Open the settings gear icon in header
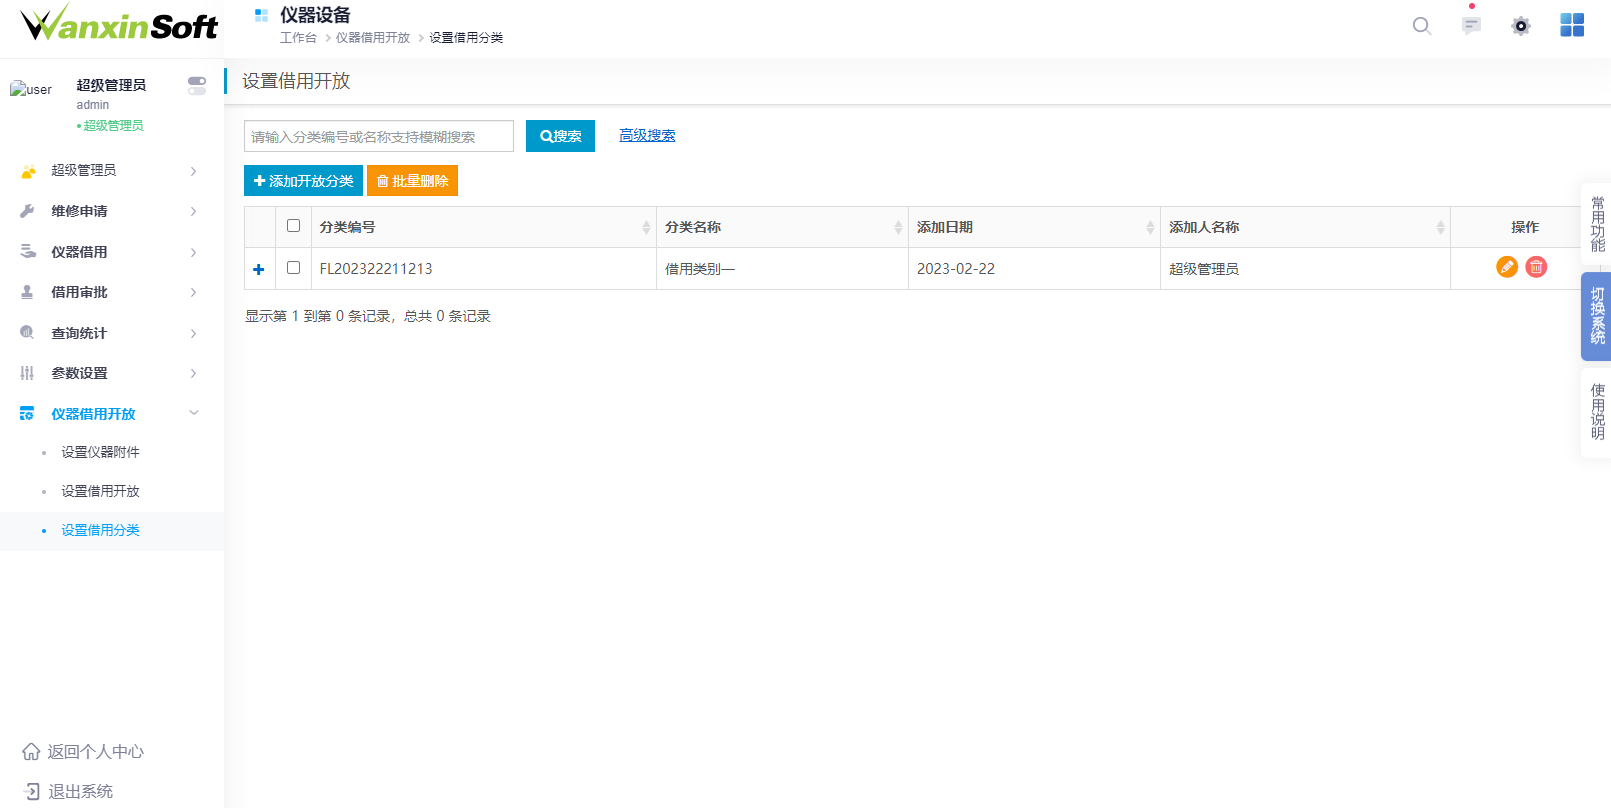The height and width of the screenshot is (808, 1611). click(1521, 26)
